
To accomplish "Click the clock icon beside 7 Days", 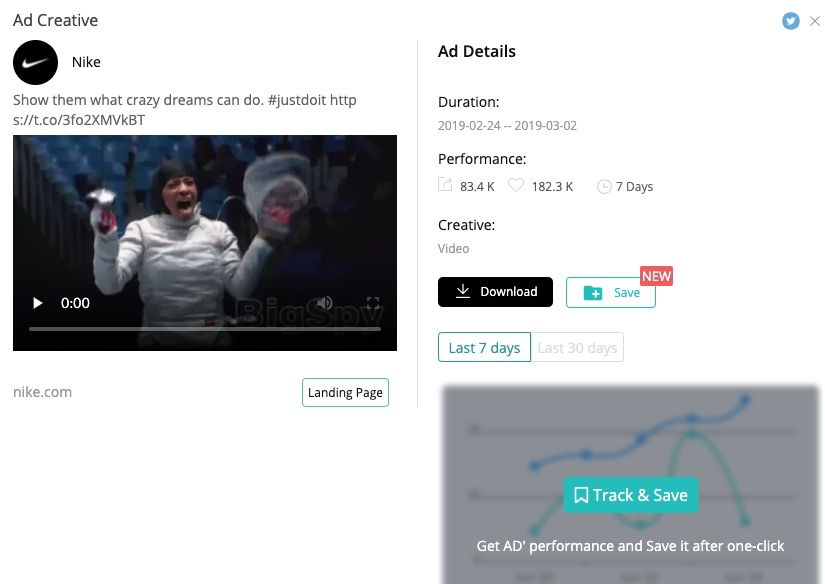I will coord(604,187).
